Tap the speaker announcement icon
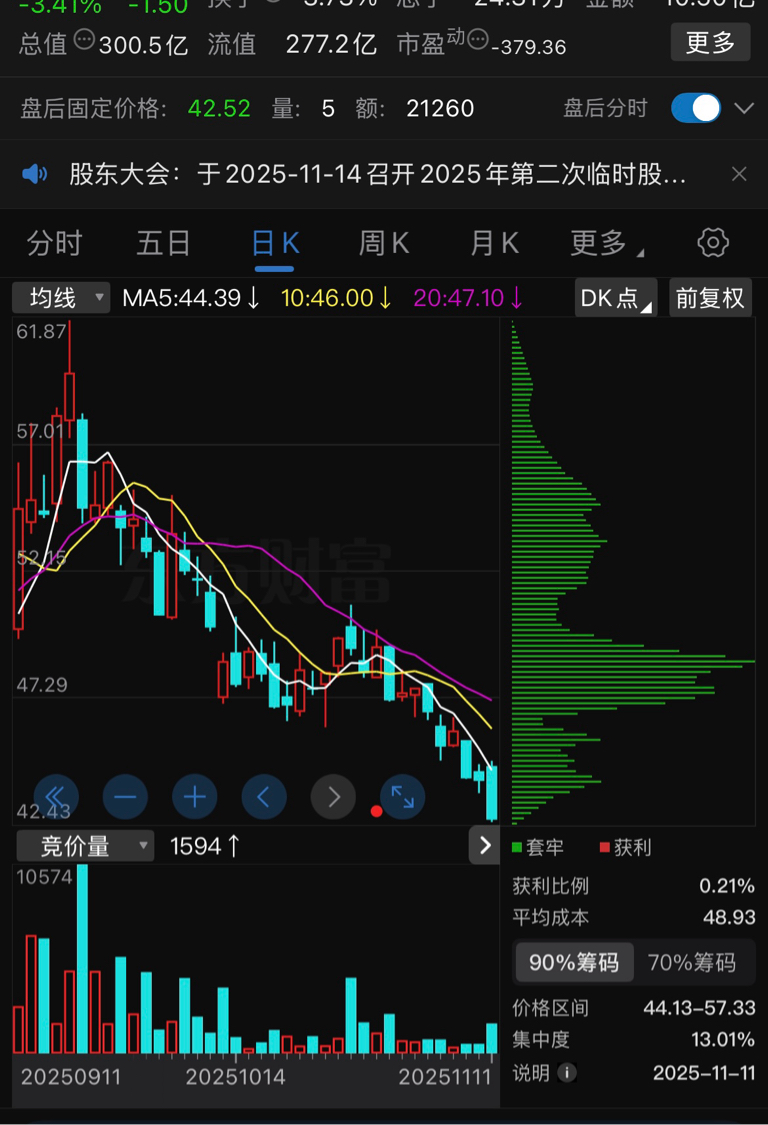This screenshot has width=768, height=1125. [34, 174]
